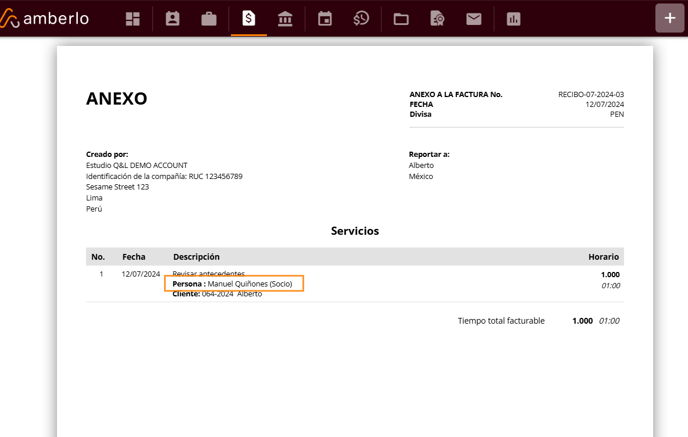This screenshot has width=688, height=437.
Task: Click the document search icon
Action: point(437,19)
